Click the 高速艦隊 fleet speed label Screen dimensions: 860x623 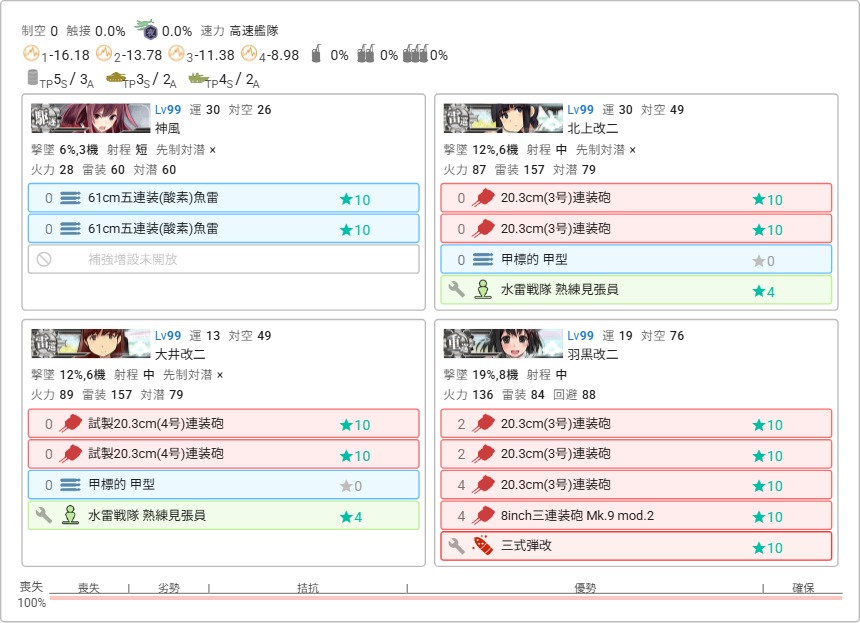pyautogui.click(x=254, y=31)
